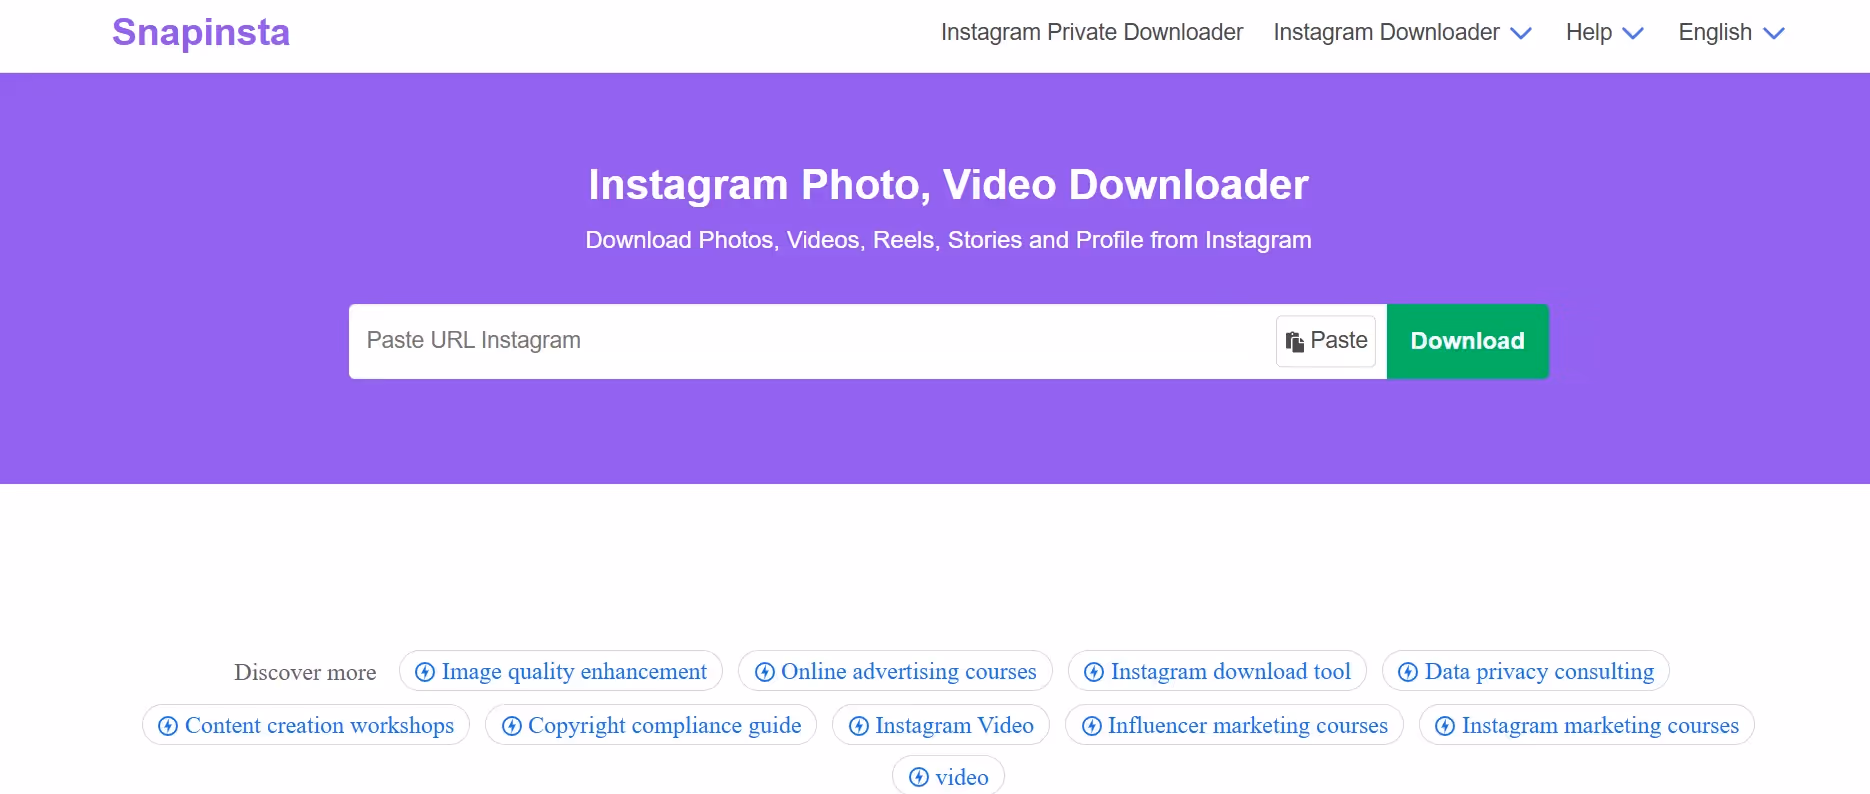Click lightning icon beside Instagram marketing courses
Screen dimensions: 1870x794
[x=1445, y=726]
